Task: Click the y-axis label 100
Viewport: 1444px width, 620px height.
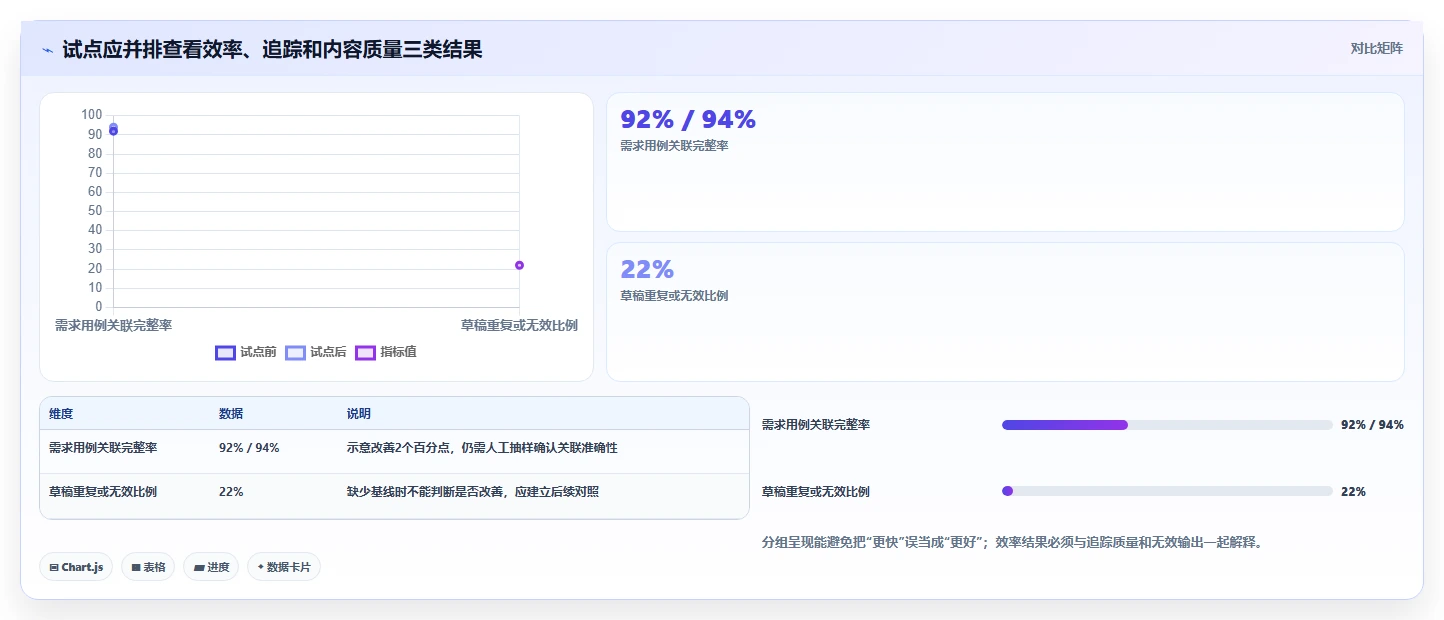Action: coord(92,115)
